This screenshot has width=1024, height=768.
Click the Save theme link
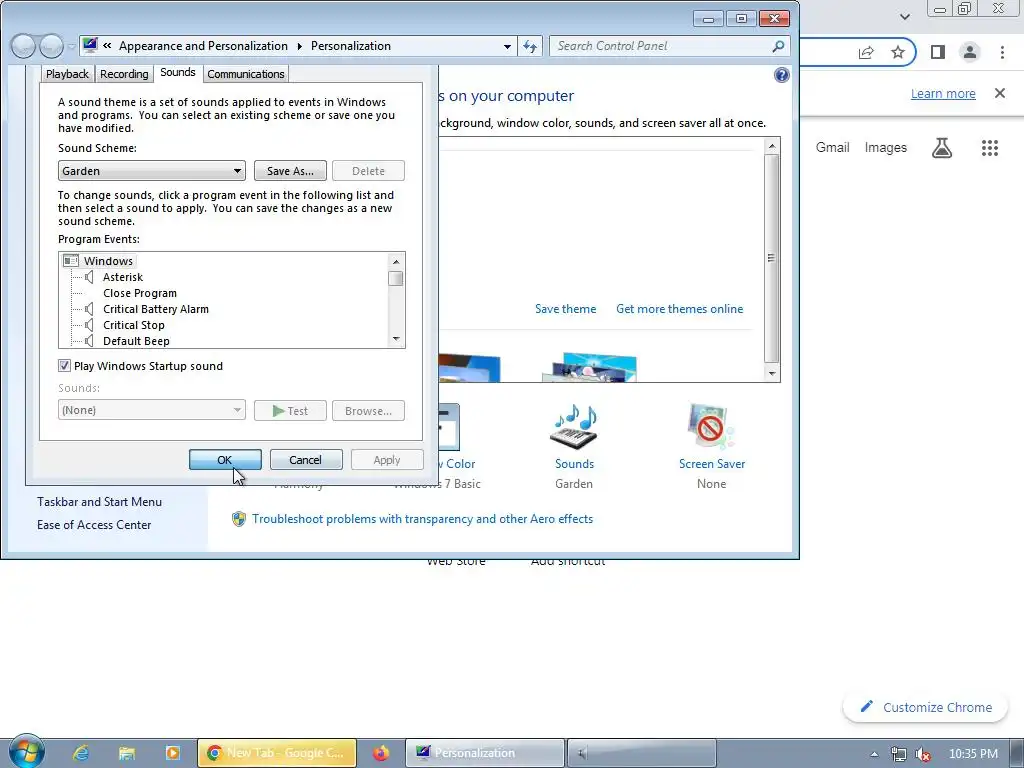pyautogui.click(x=566, y=309)
